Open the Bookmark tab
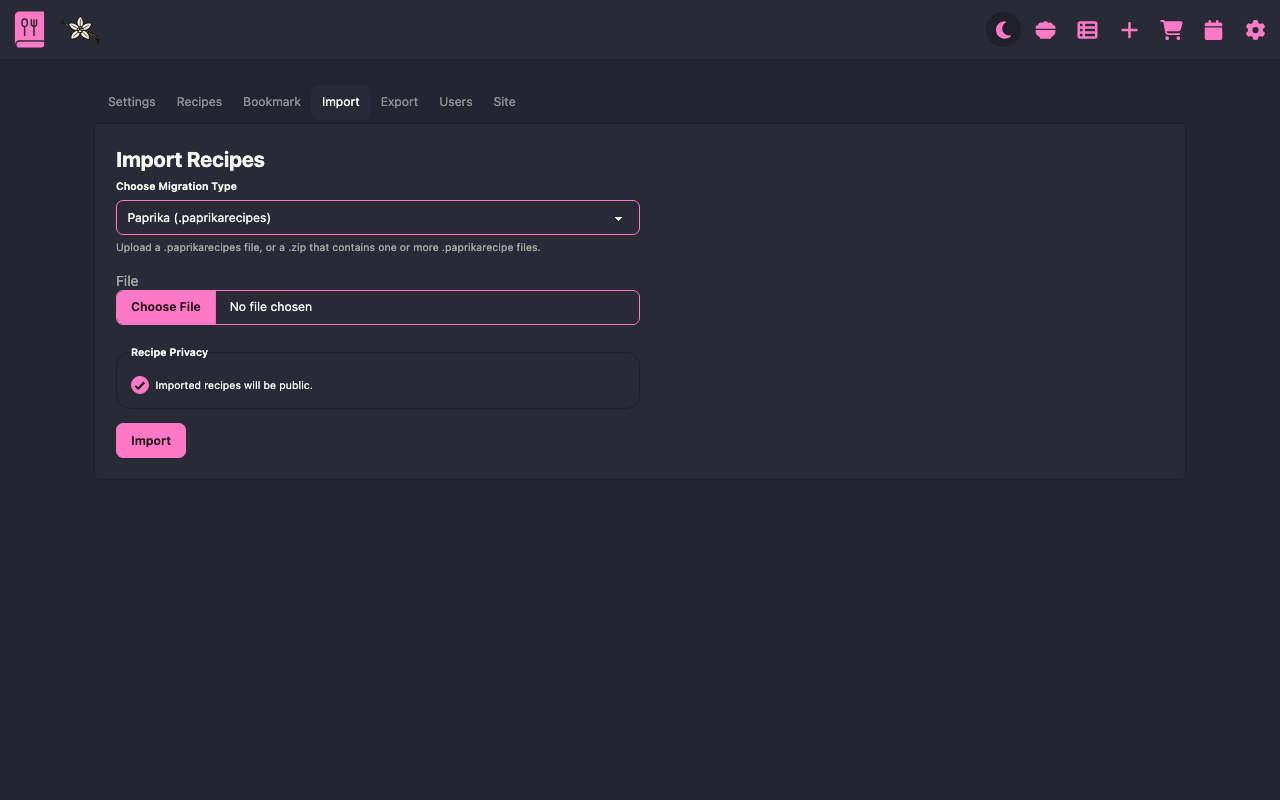 click(x=272, y=102)
